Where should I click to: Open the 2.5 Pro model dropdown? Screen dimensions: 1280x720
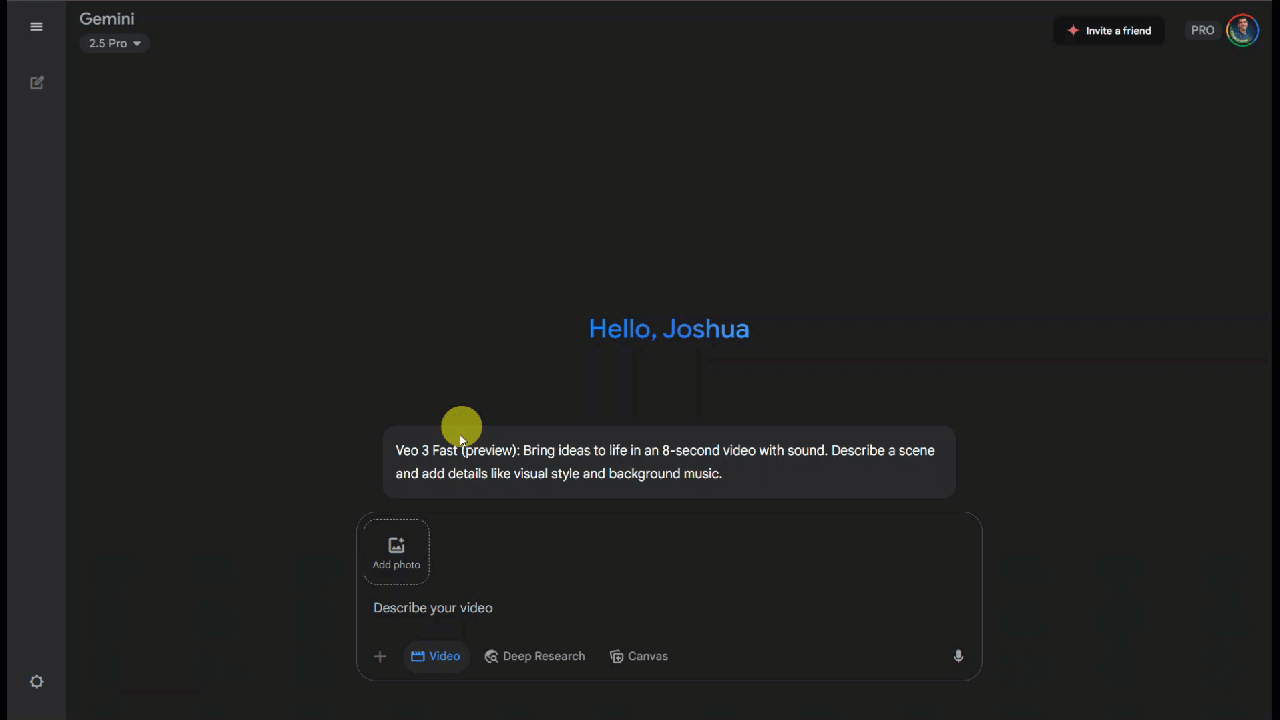[115, 43]
